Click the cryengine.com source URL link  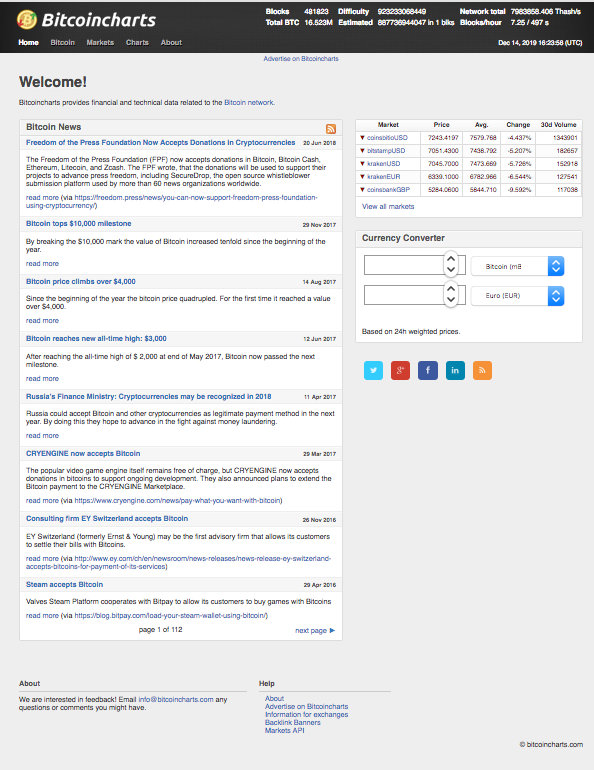tap(177, 500)
